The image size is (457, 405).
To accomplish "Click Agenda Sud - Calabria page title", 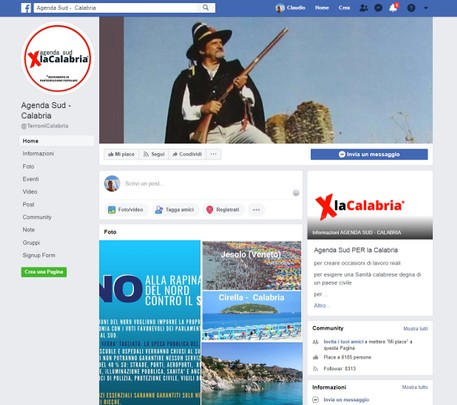I will point(46,110).
